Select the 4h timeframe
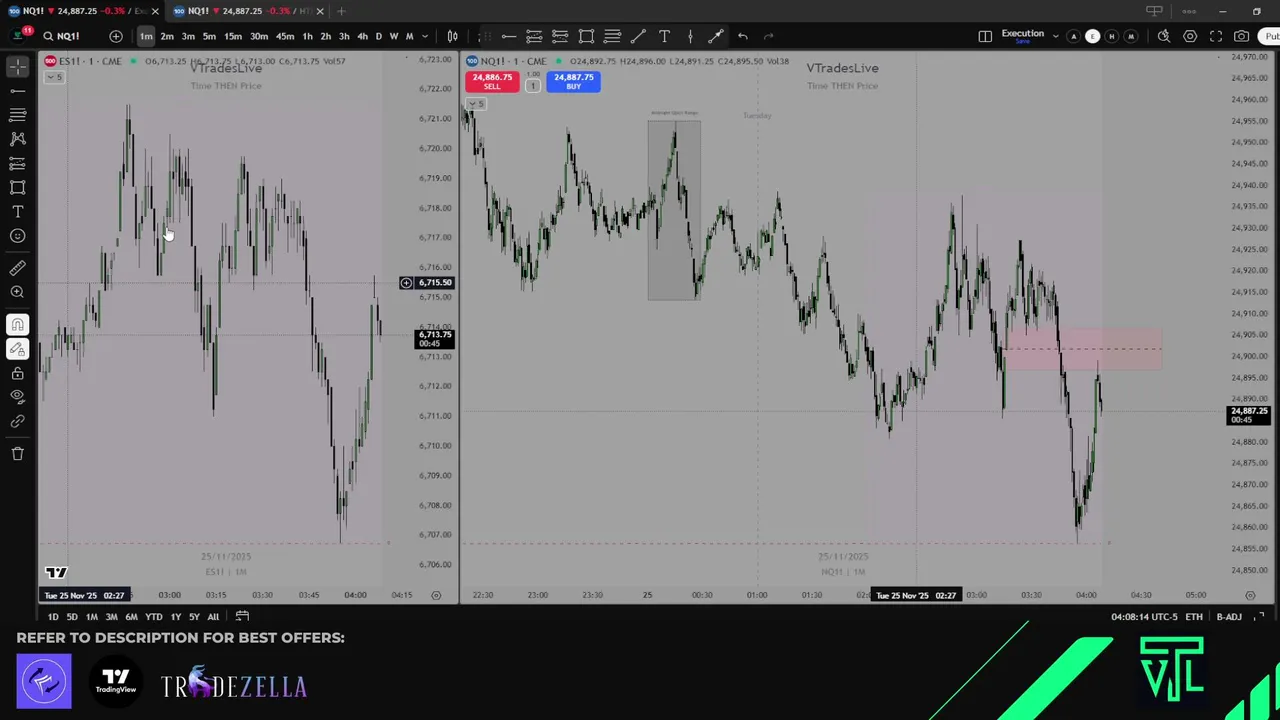 tap(362, 36)
